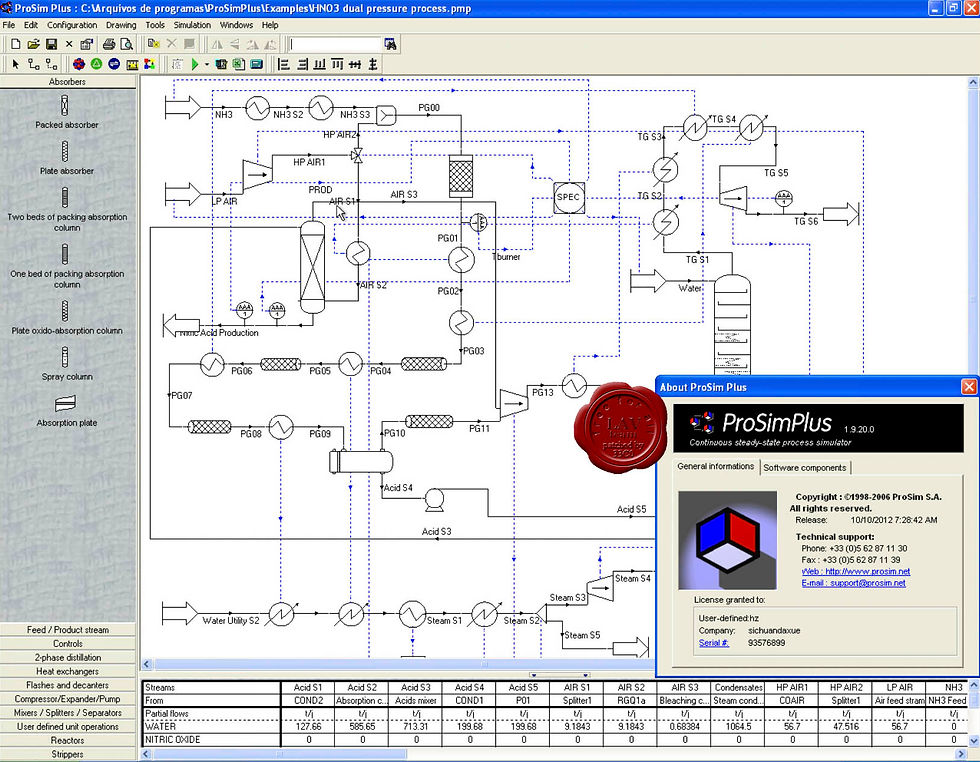Open the File menu
980x762 pixels.
9,25
